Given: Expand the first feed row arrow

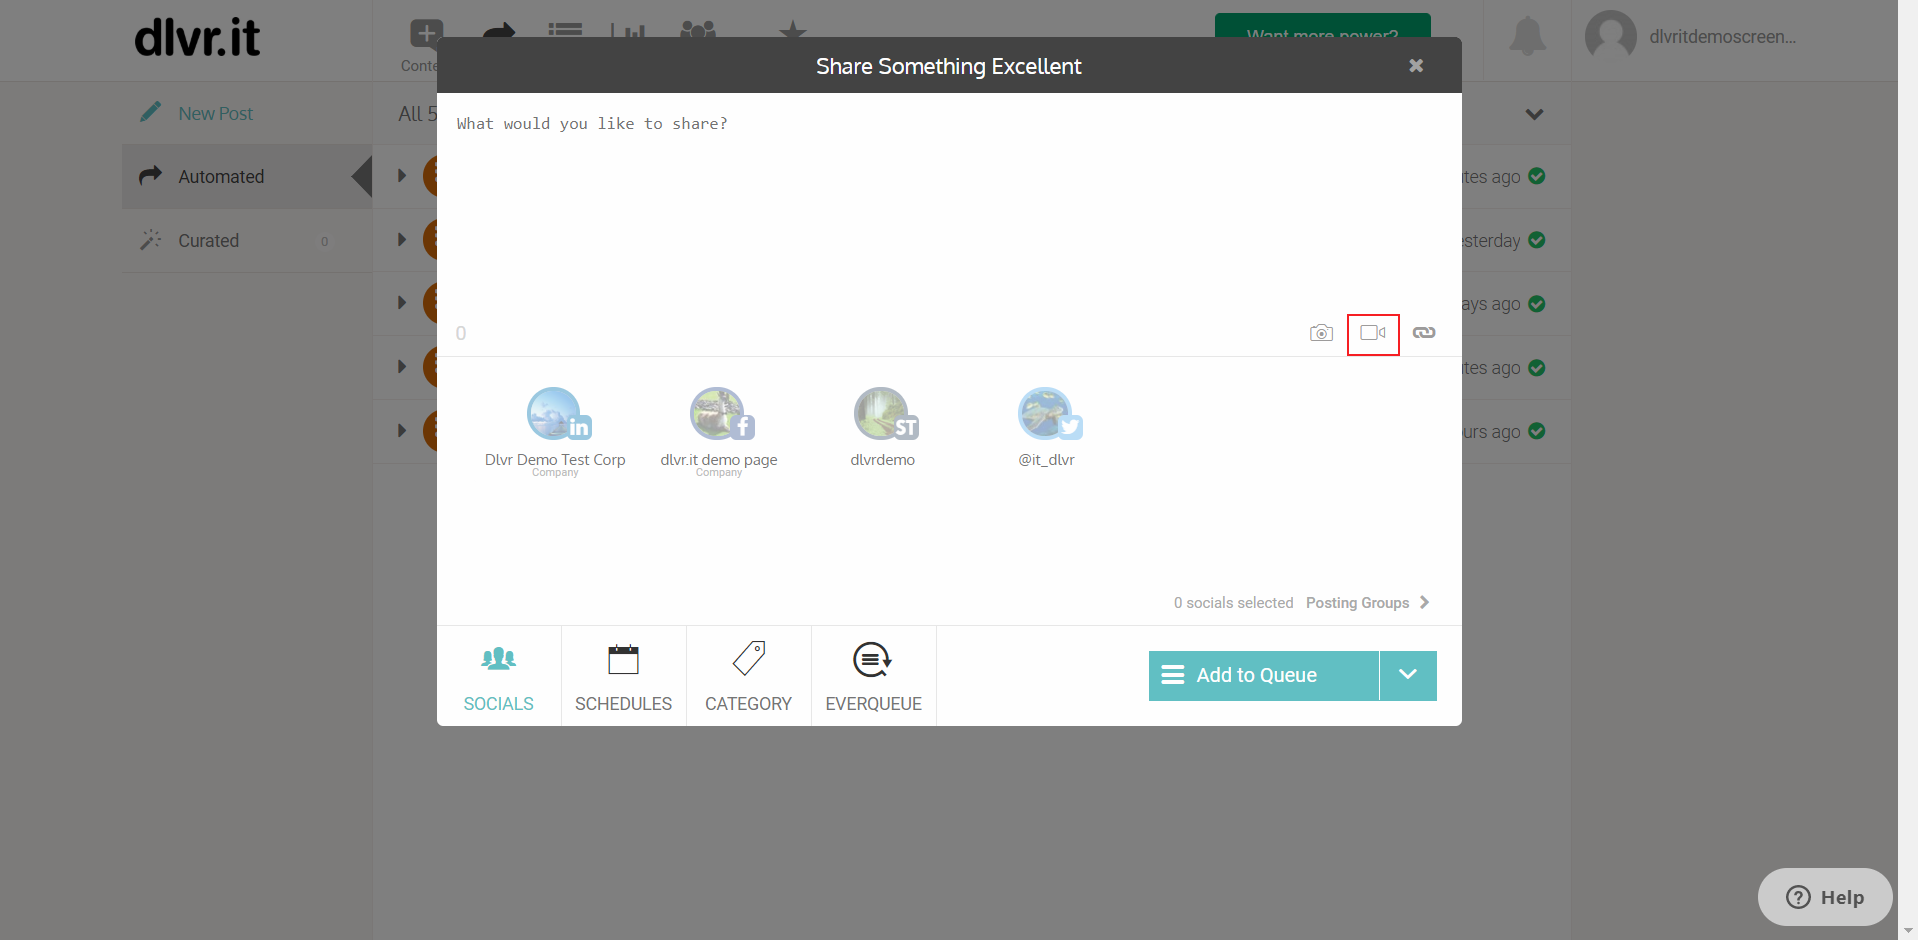Looking at the screenshot, I should pos(402,176).
